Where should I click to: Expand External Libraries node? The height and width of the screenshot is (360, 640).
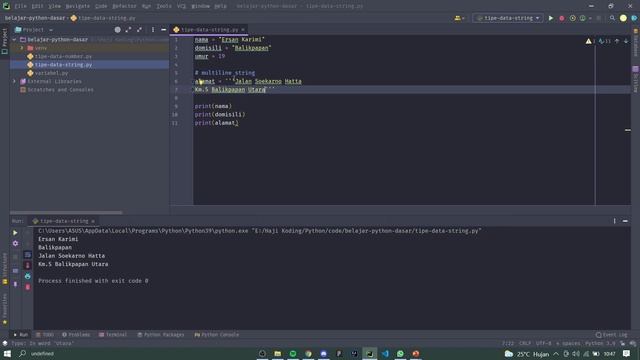(x=15, y=81)
